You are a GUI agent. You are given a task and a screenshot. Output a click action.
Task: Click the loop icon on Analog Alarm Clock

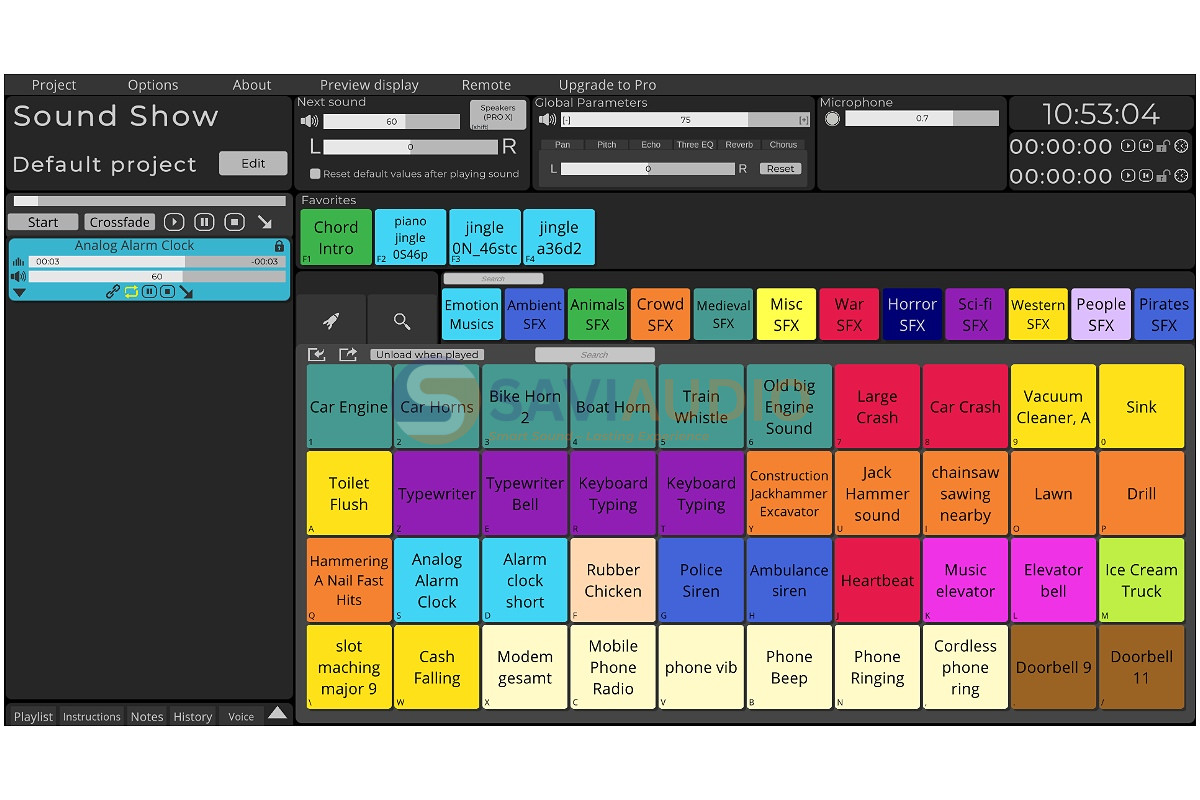[131, 292]
